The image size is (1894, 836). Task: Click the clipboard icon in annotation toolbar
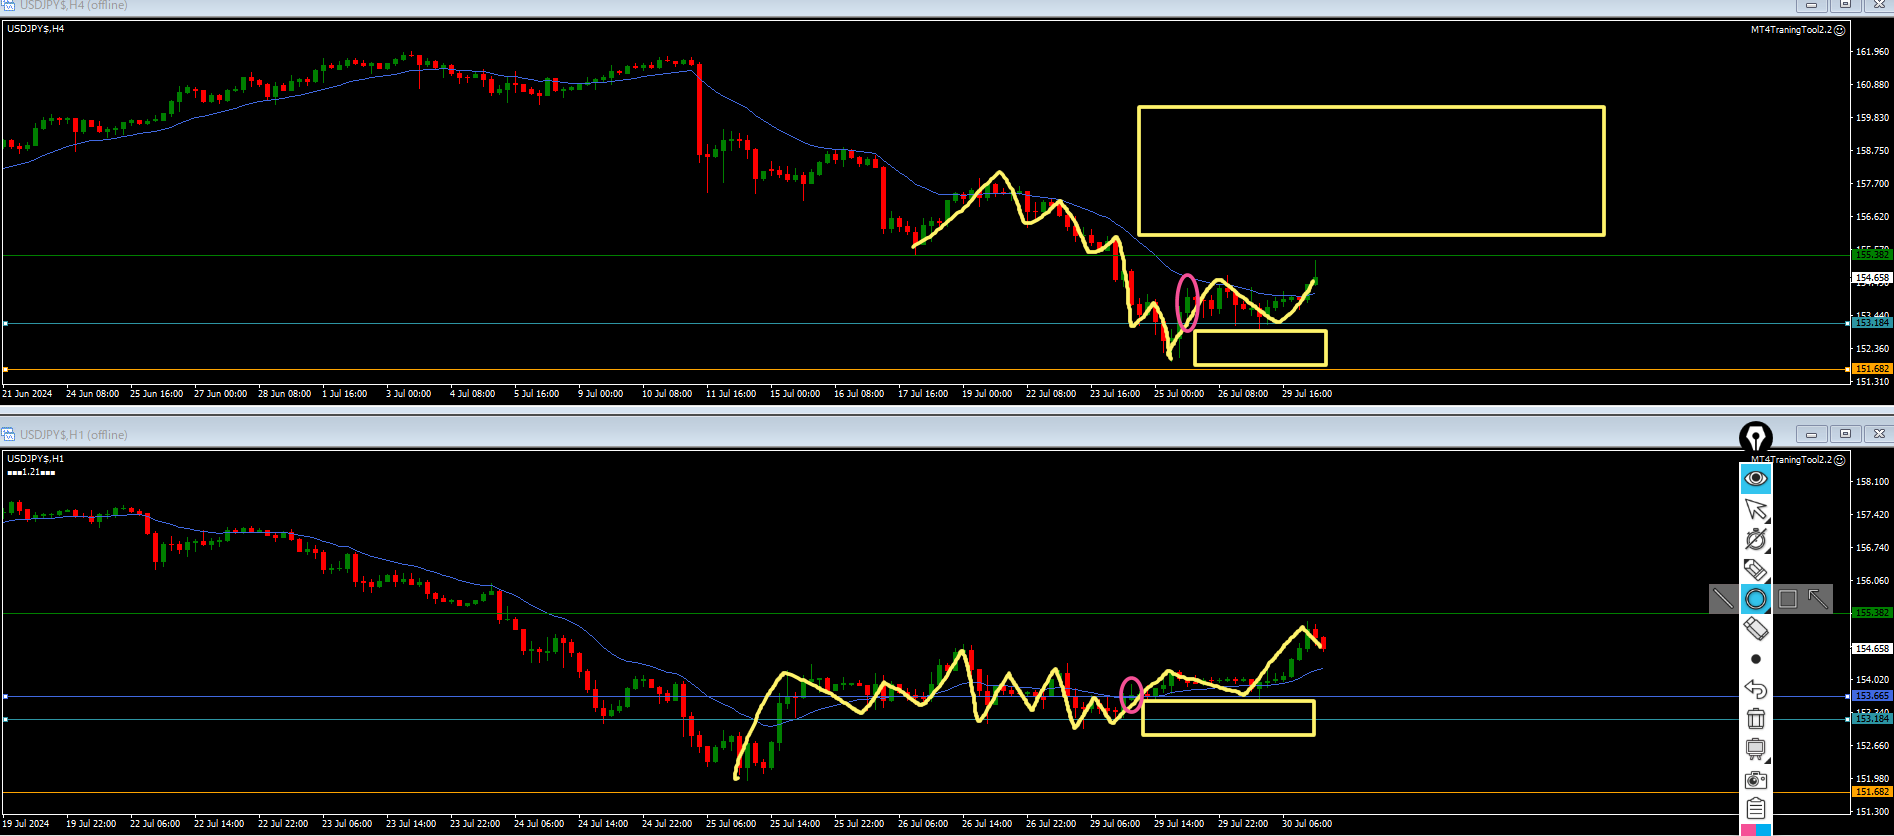(1755, 809)
